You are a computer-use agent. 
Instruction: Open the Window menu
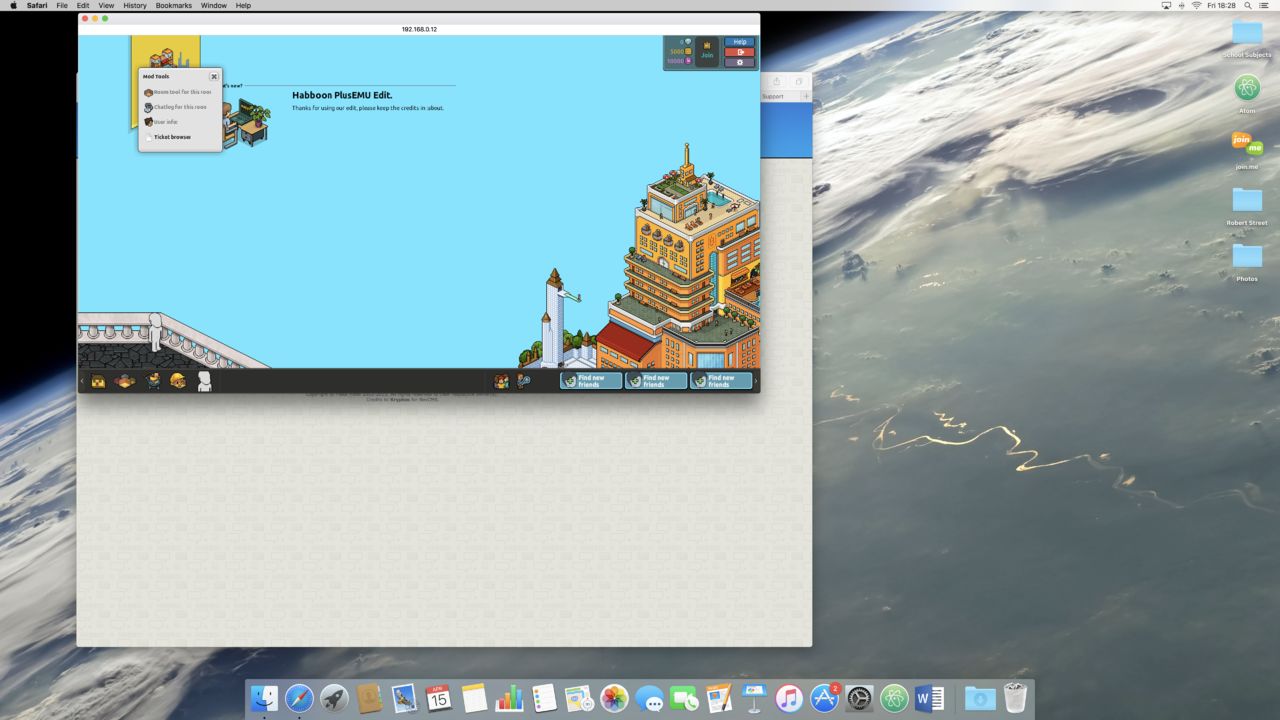214,5
